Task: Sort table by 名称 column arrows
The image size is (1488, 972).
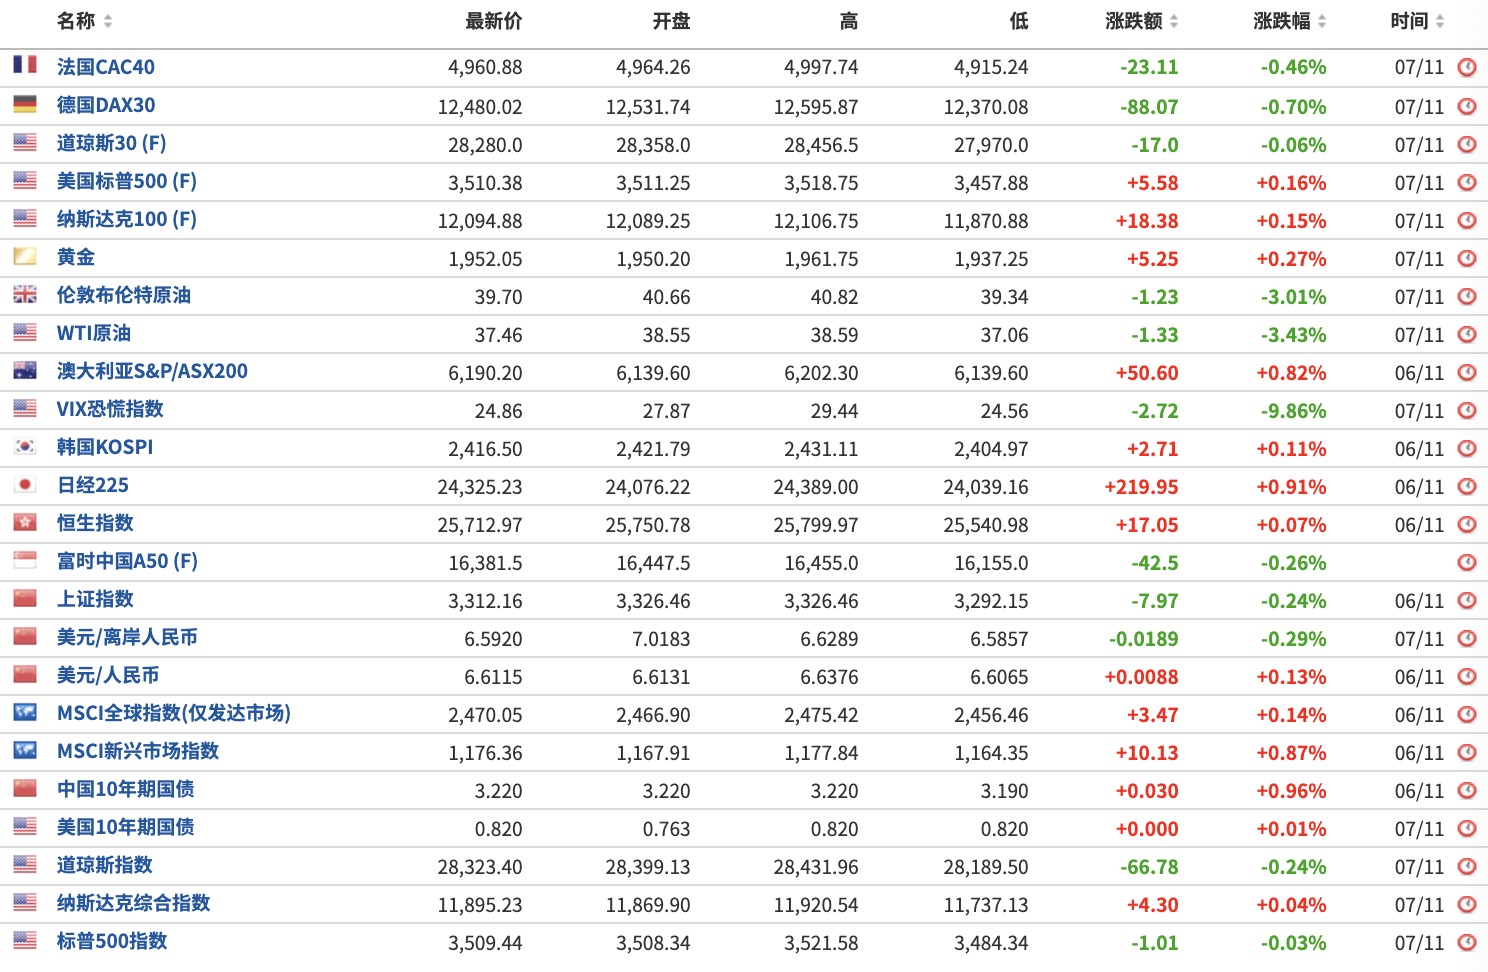Action: [x=108, y=21]
